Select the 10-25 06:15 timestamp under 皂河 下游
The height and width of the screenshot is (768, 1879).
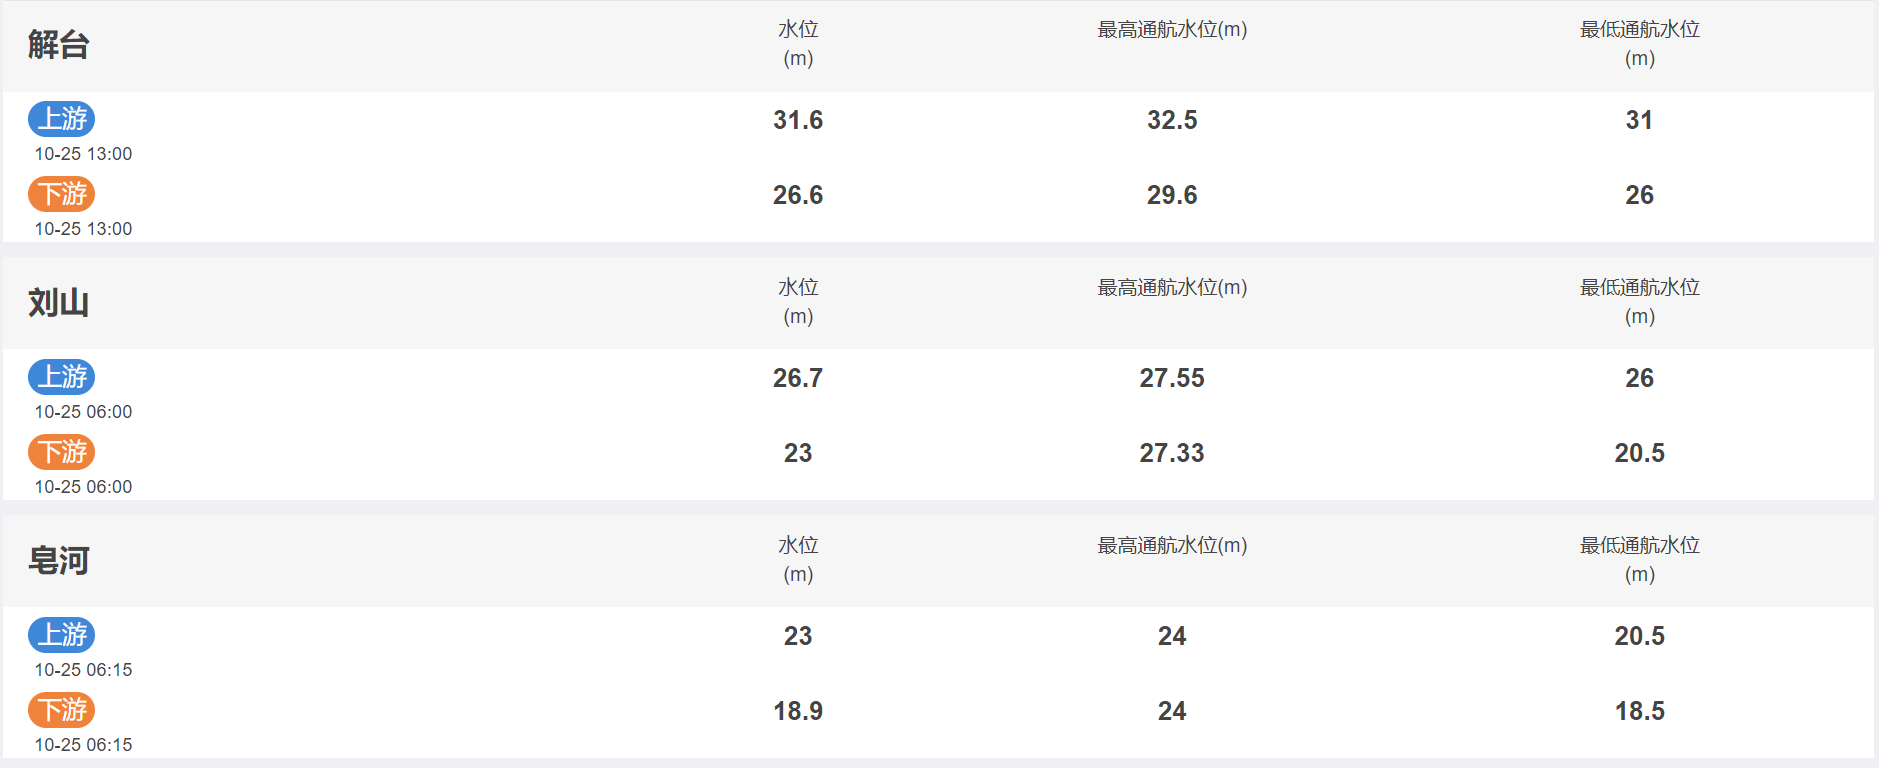(x=83, y=745)
